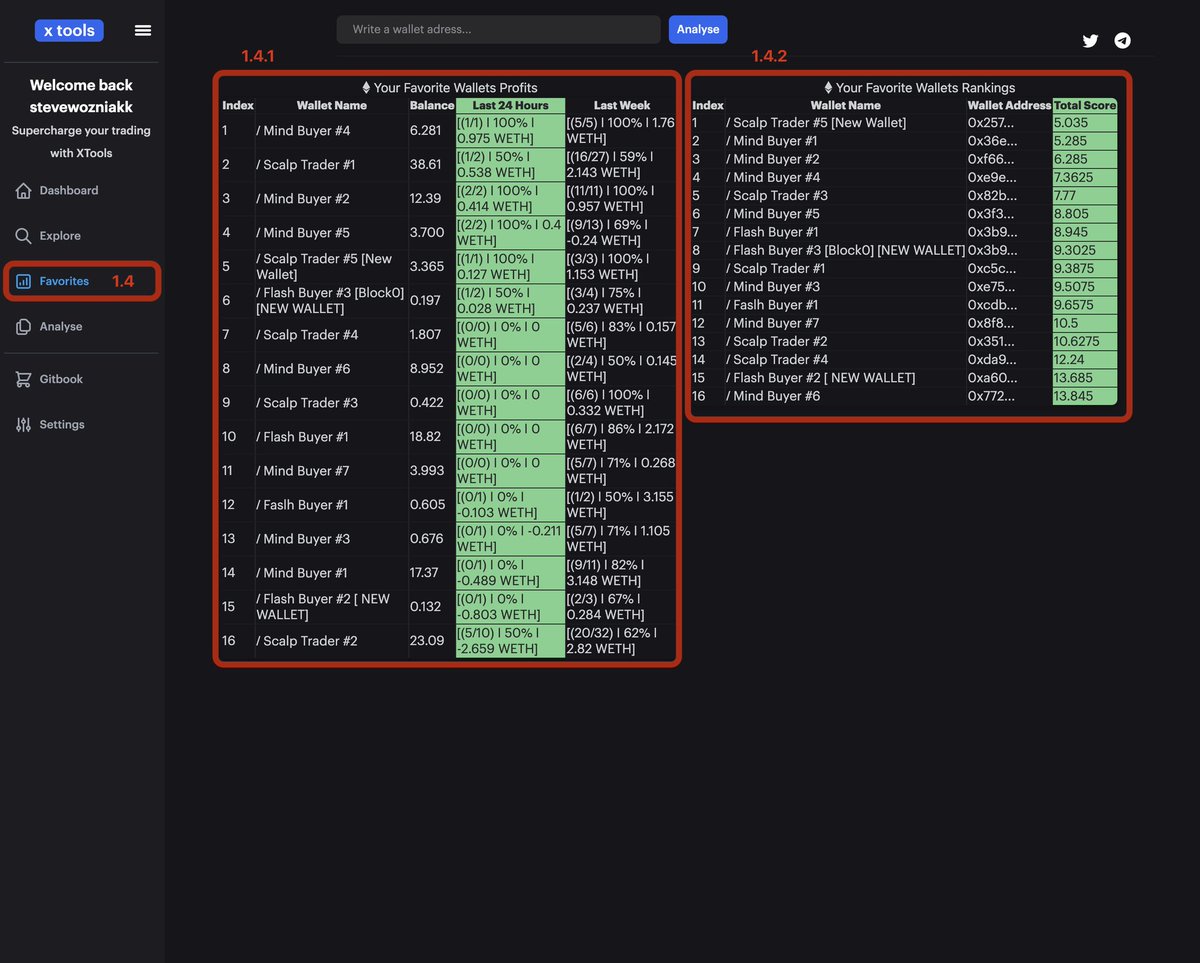Click Ethereum icon beside Wallets Rankings title

pyautogui.click(x=828, y=88)
